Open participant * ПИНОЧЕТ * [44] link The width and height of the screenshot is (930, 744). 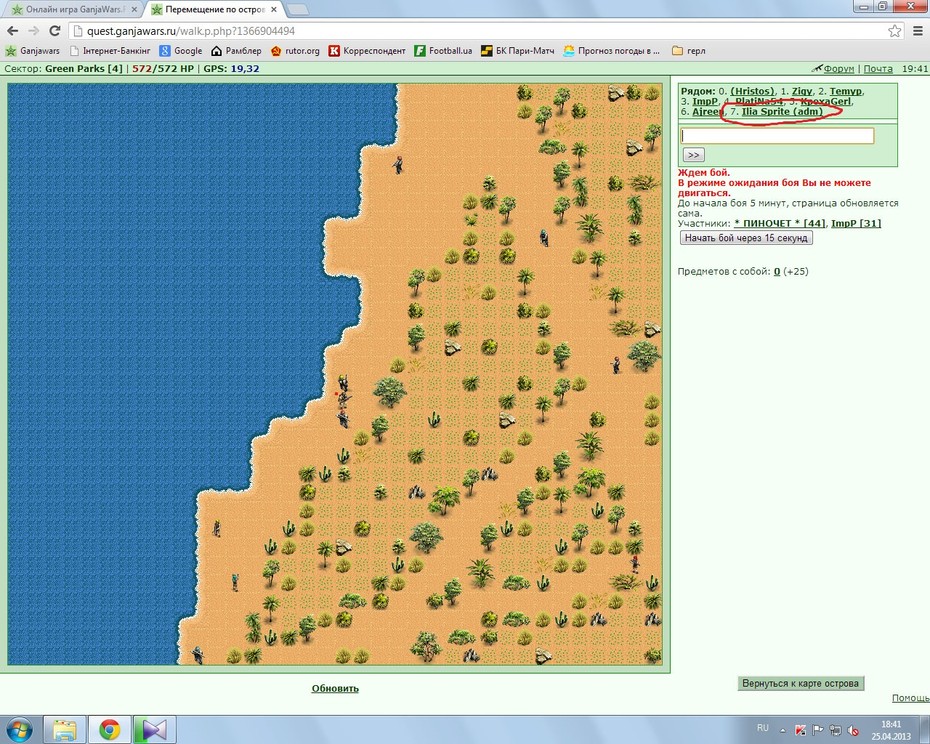[x=779, y=224]
